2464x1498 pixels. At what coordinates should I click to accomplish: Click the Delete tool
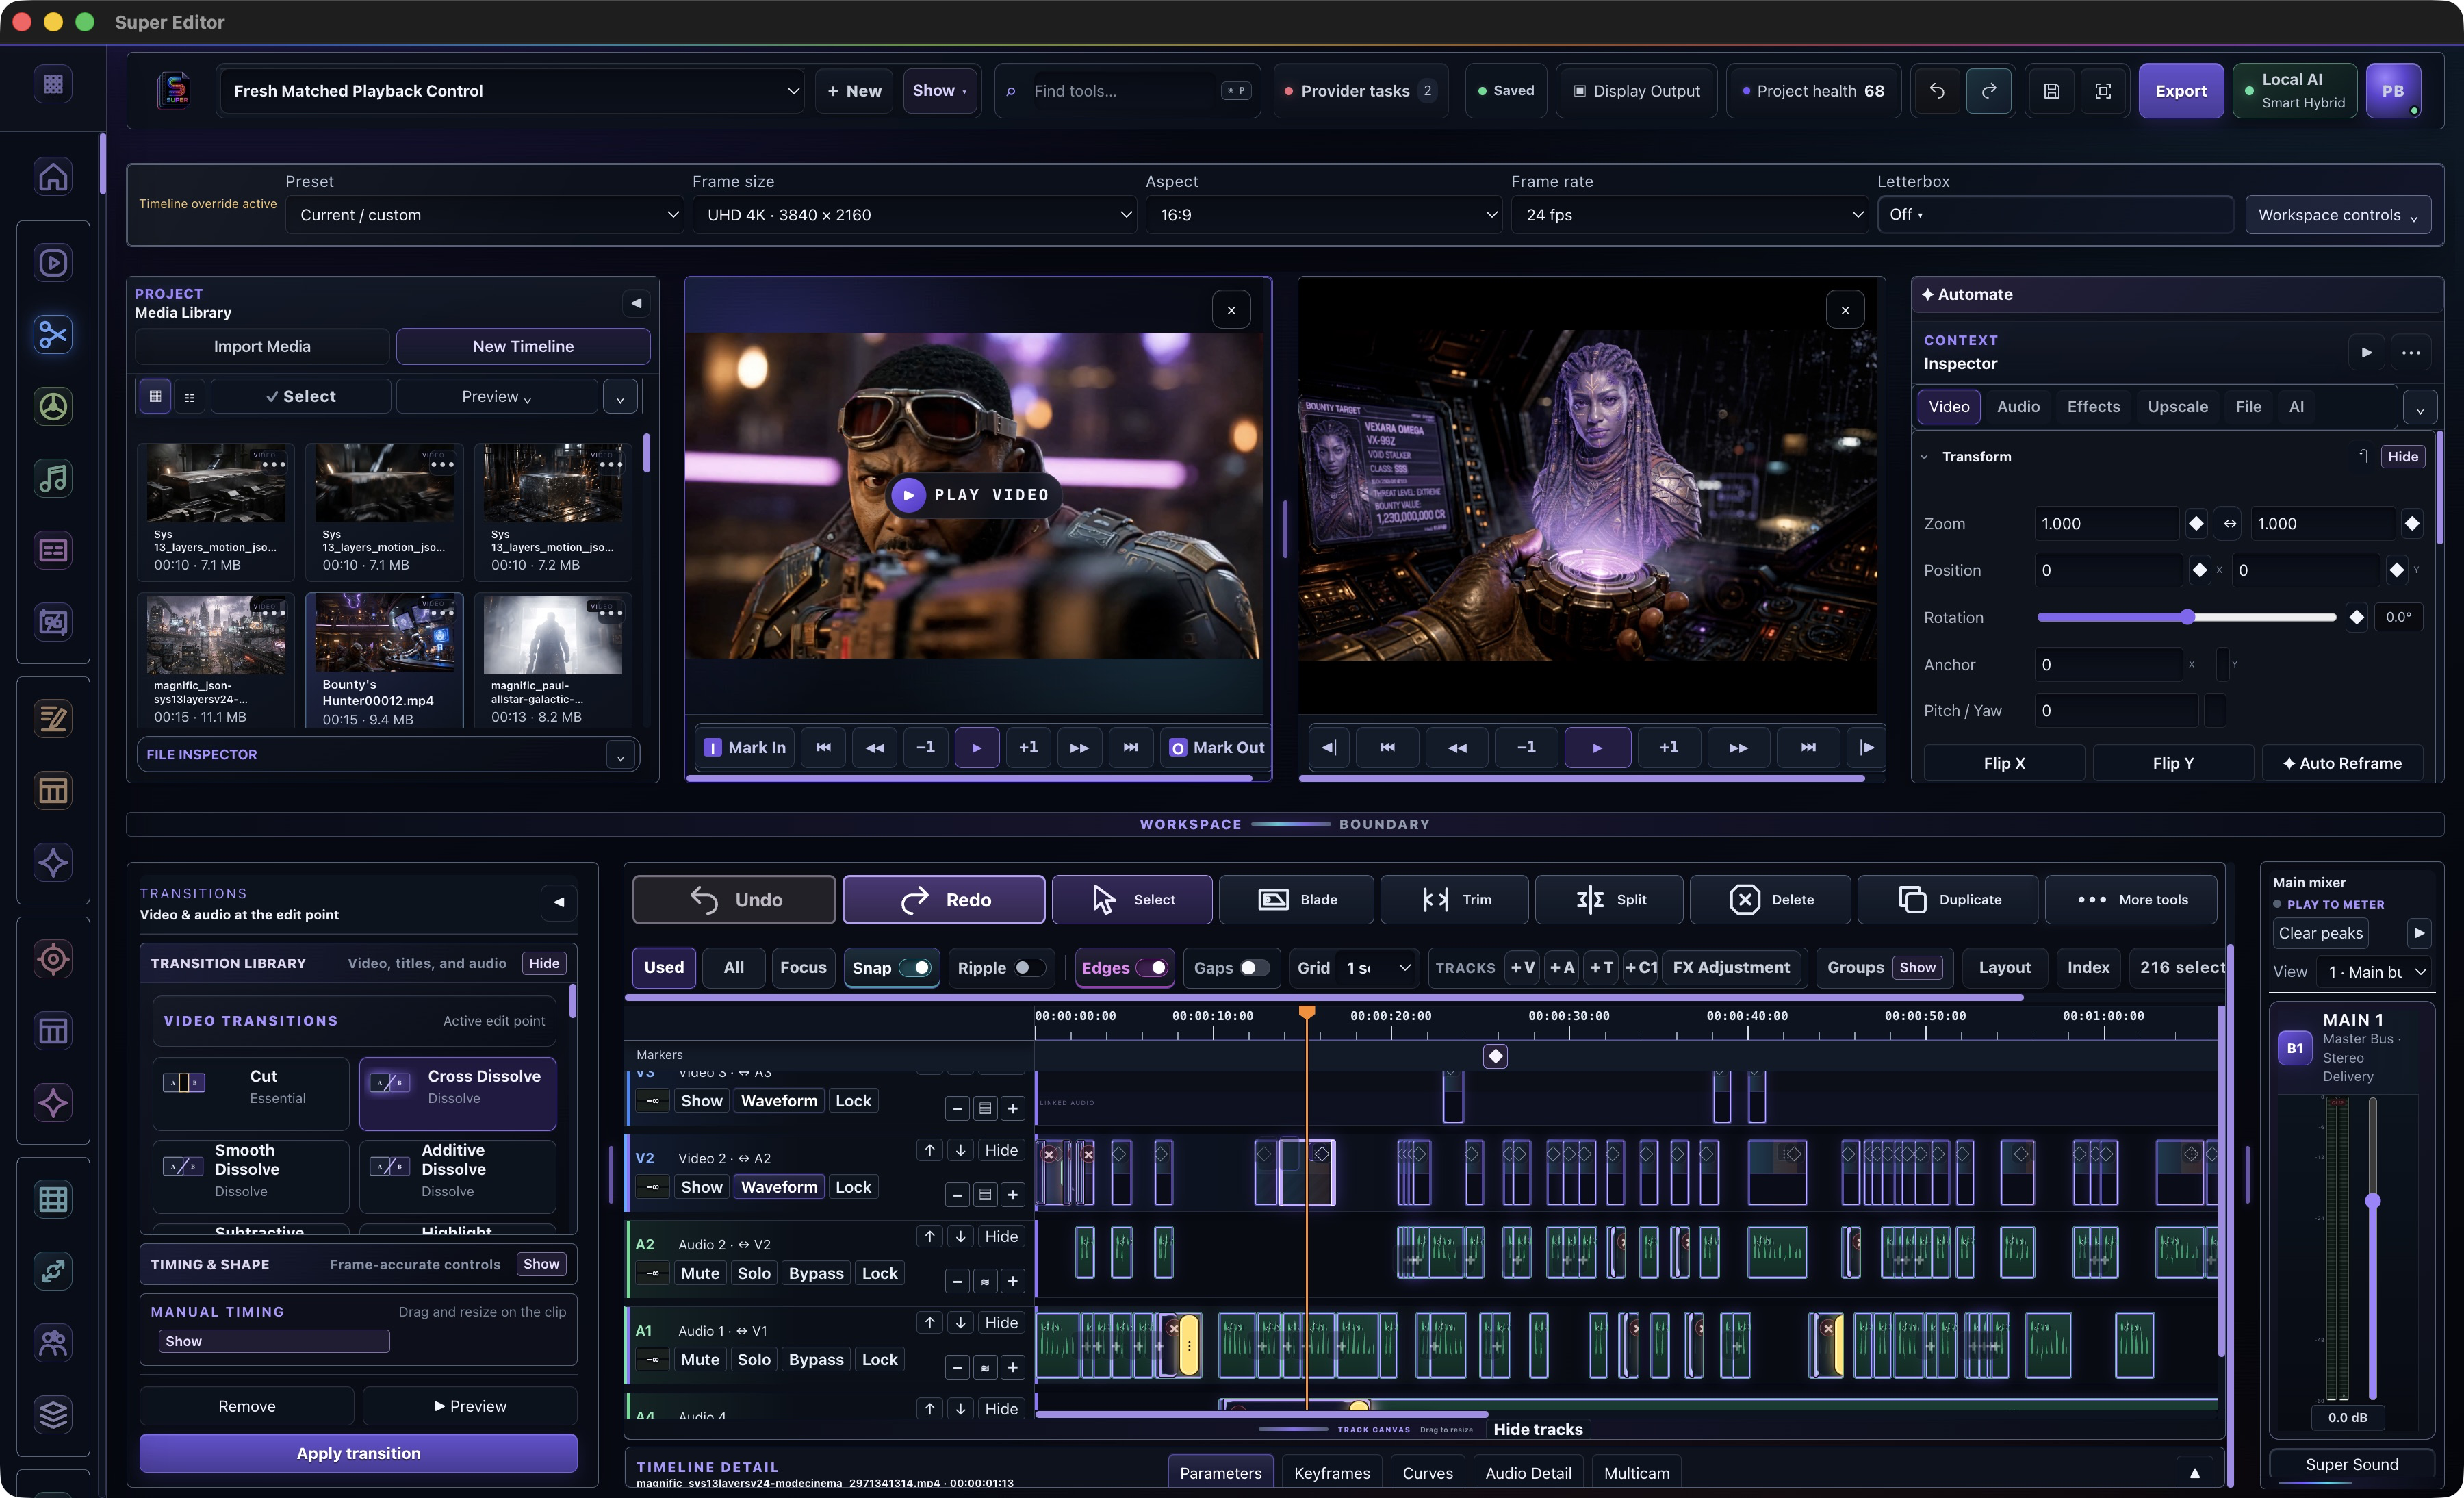[x=1770, y=899]
